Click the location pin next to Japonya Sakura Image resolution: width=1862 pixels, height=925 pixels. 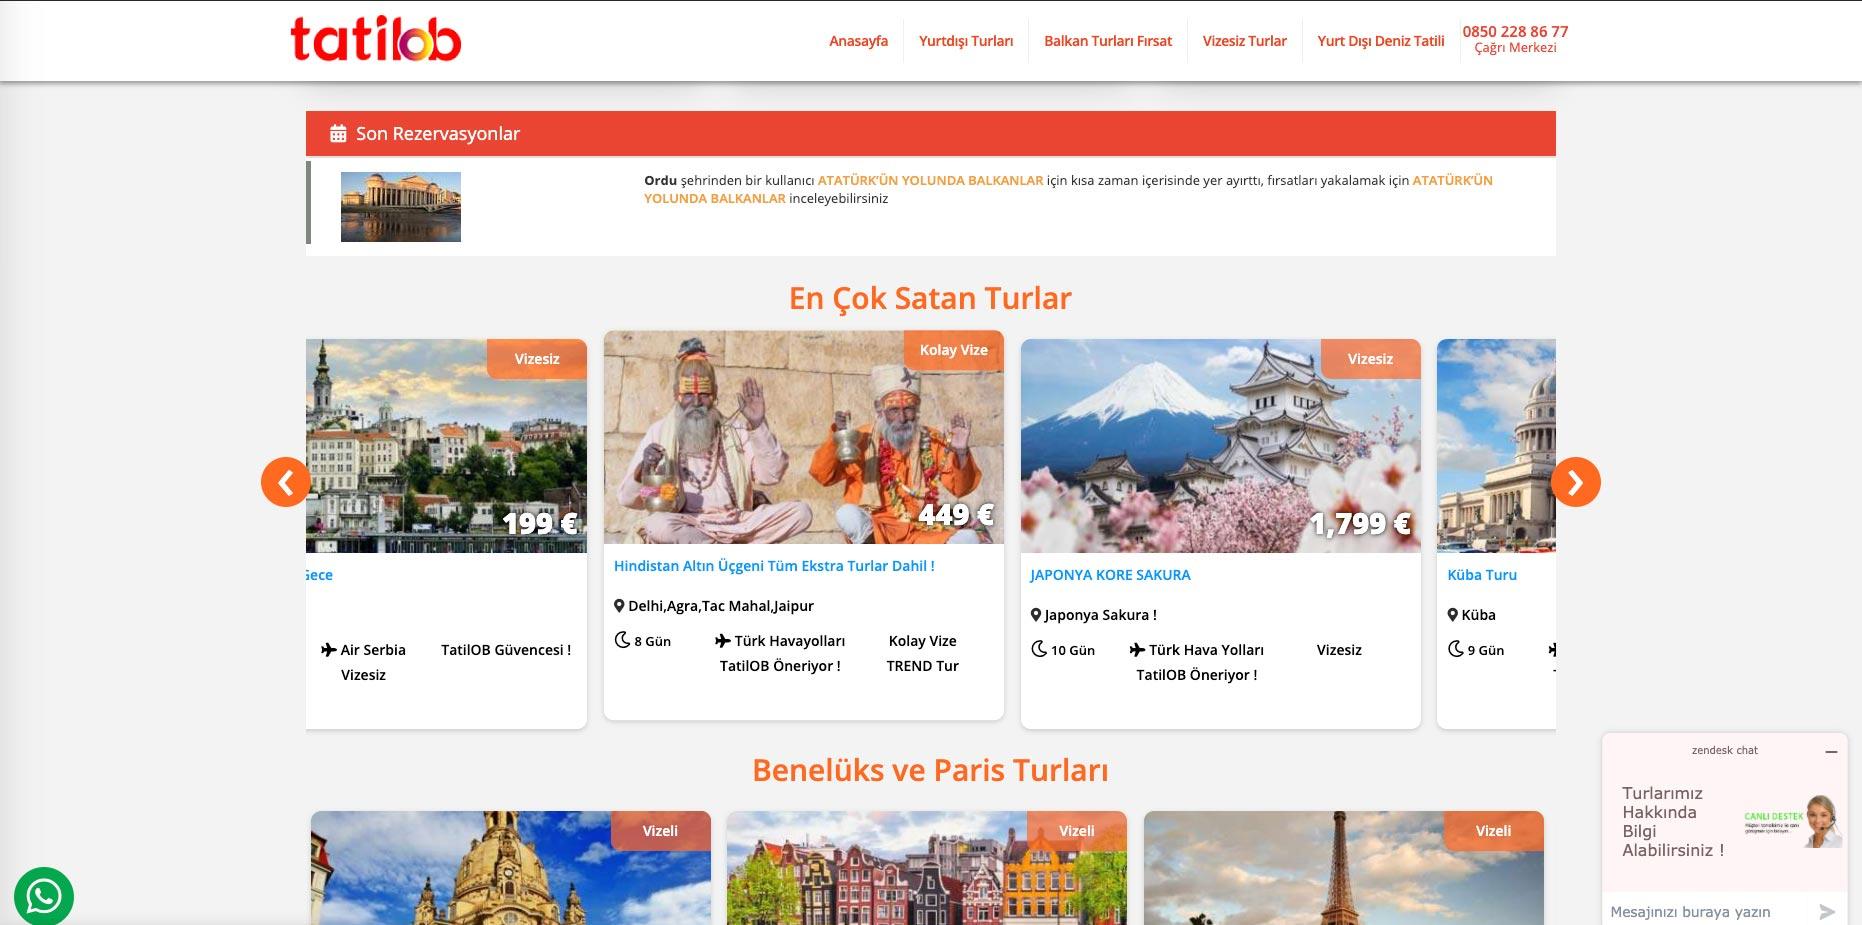(x=1036, y=615)
